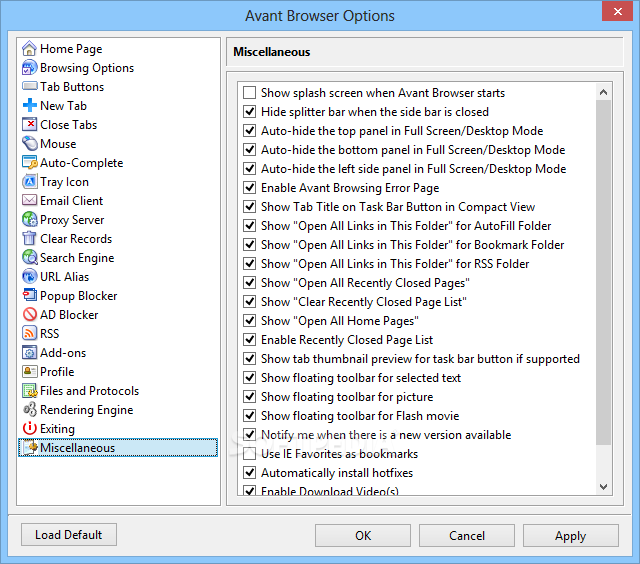
Task: Click the Exiting power icon
Action: click(x=29, y=429)
